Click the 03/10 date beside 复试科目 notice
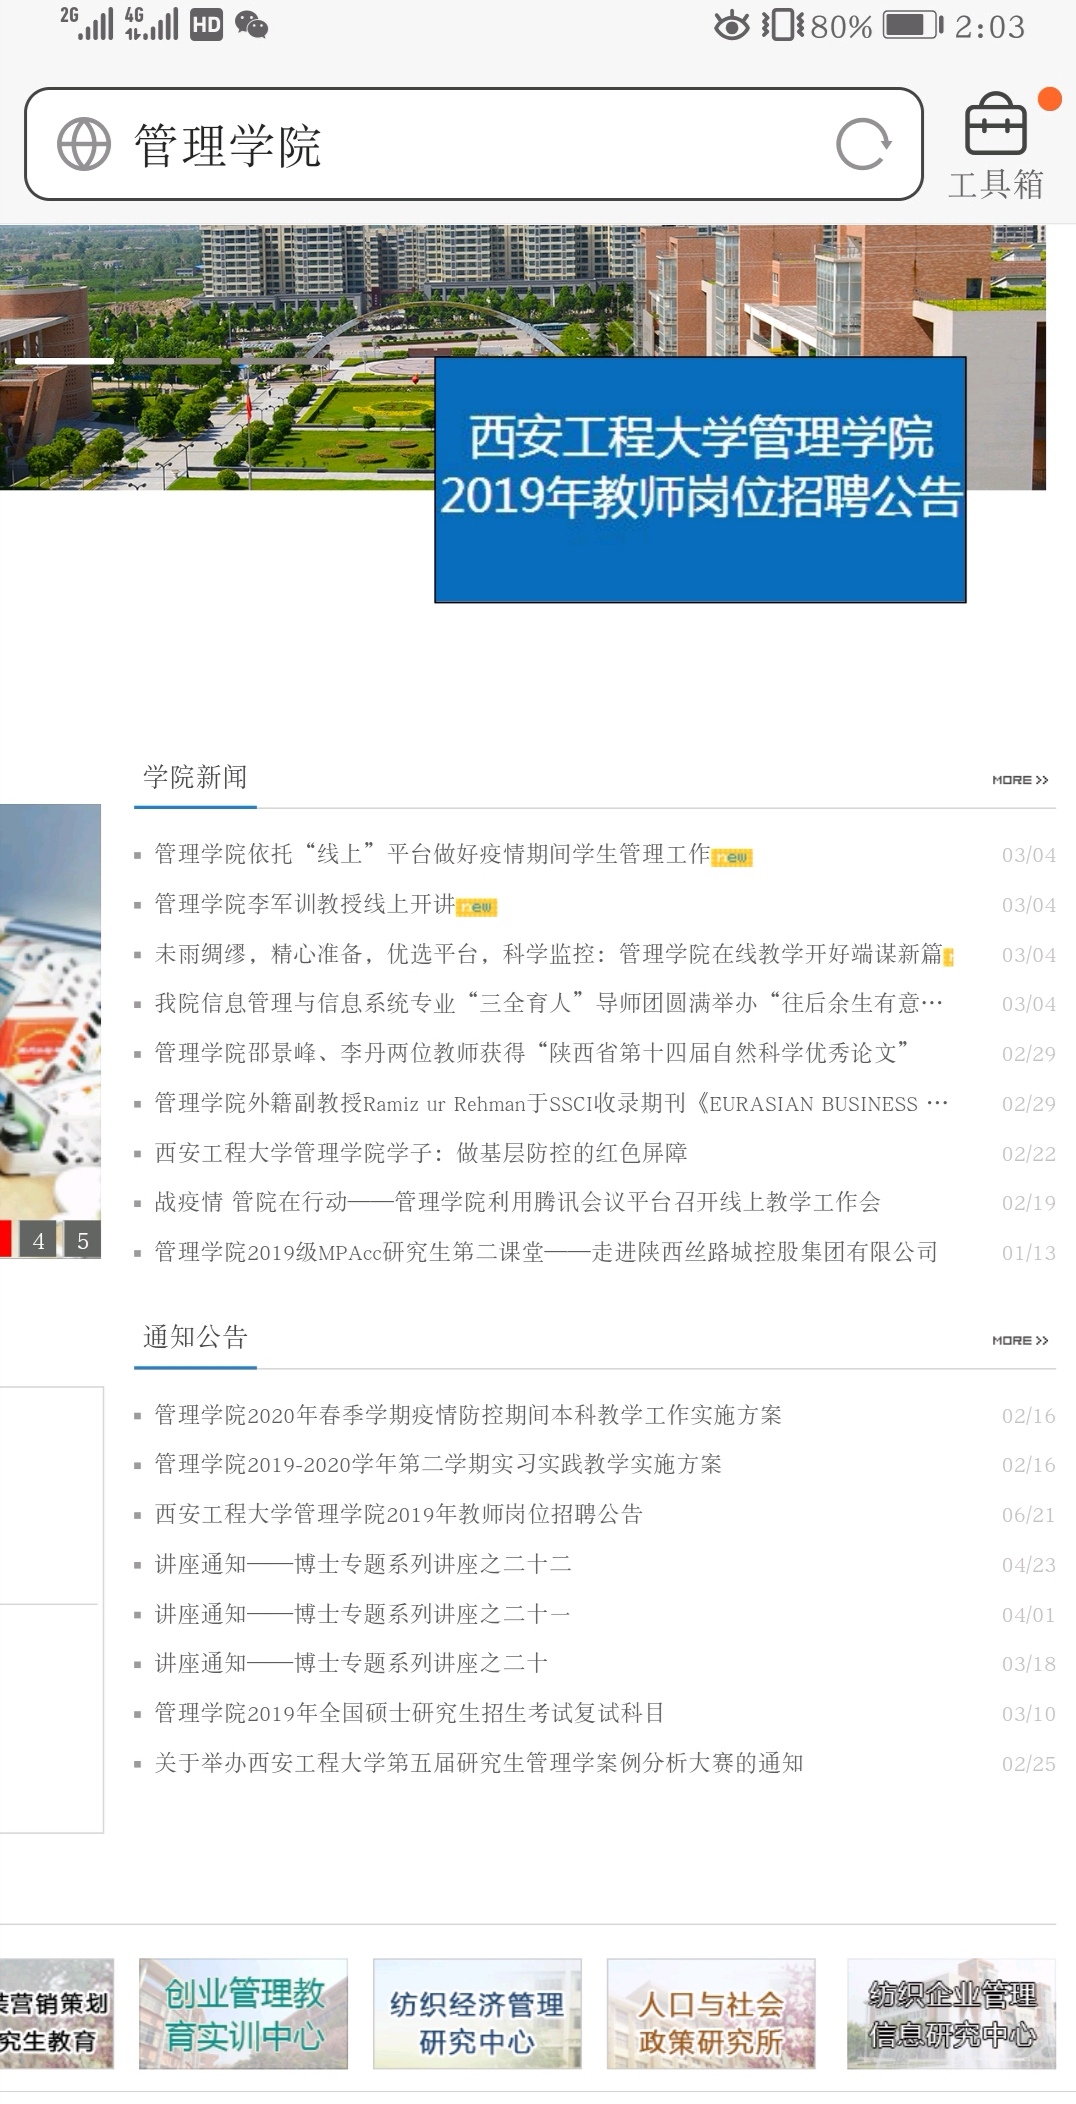 (1029, 1714)
